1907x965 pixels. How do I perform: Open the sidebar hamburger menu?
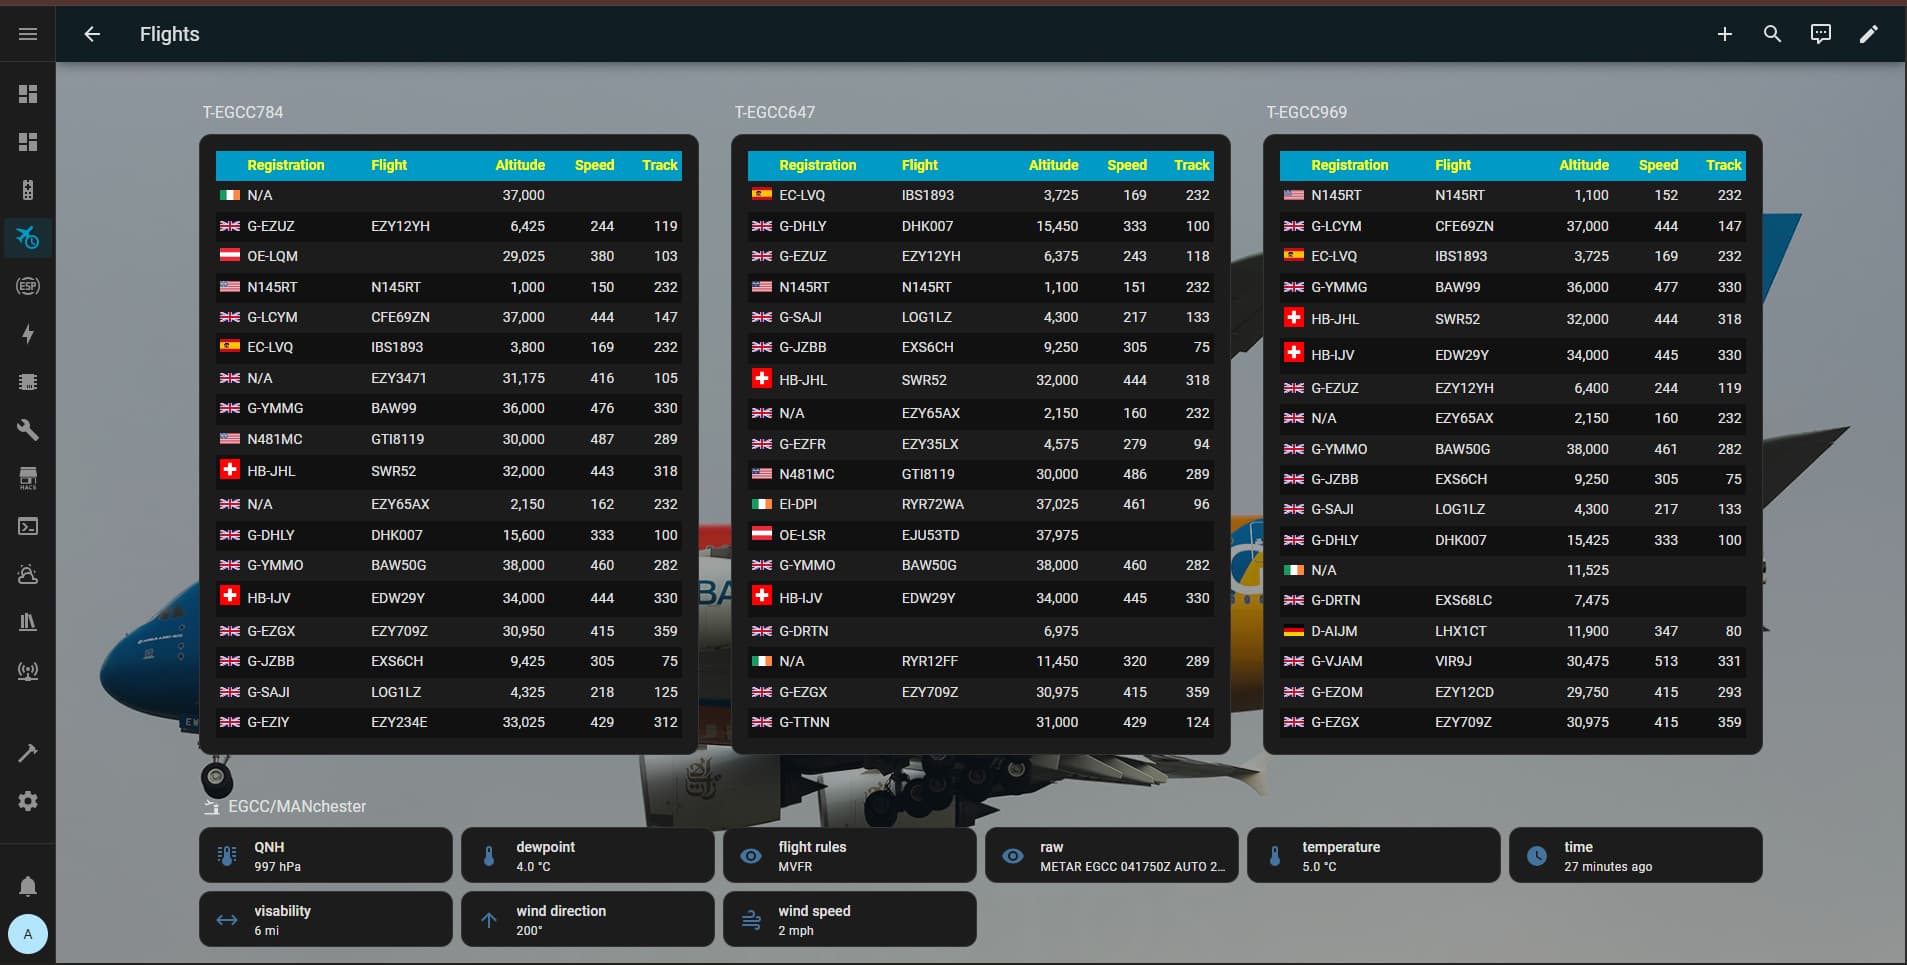(28, 34)
